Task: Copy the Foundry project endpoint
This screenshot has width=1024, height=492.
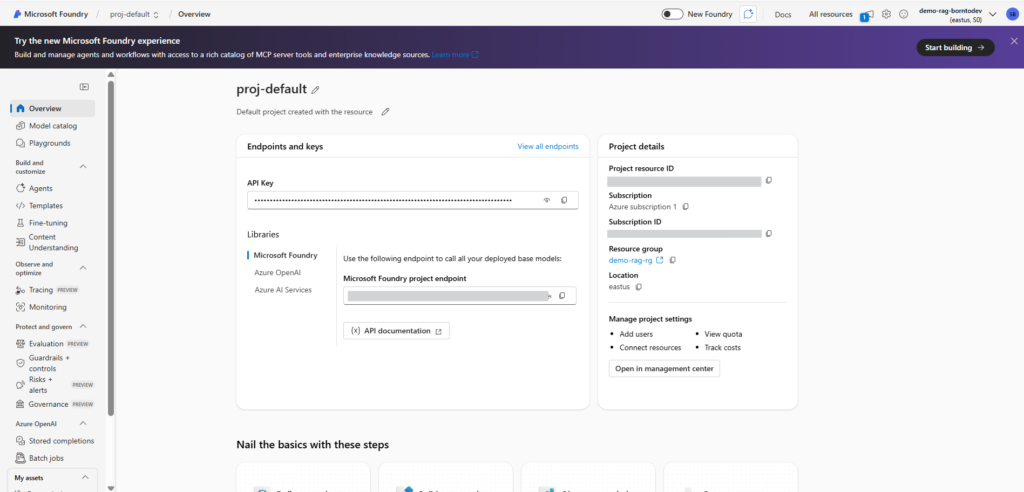Action: 562,296
